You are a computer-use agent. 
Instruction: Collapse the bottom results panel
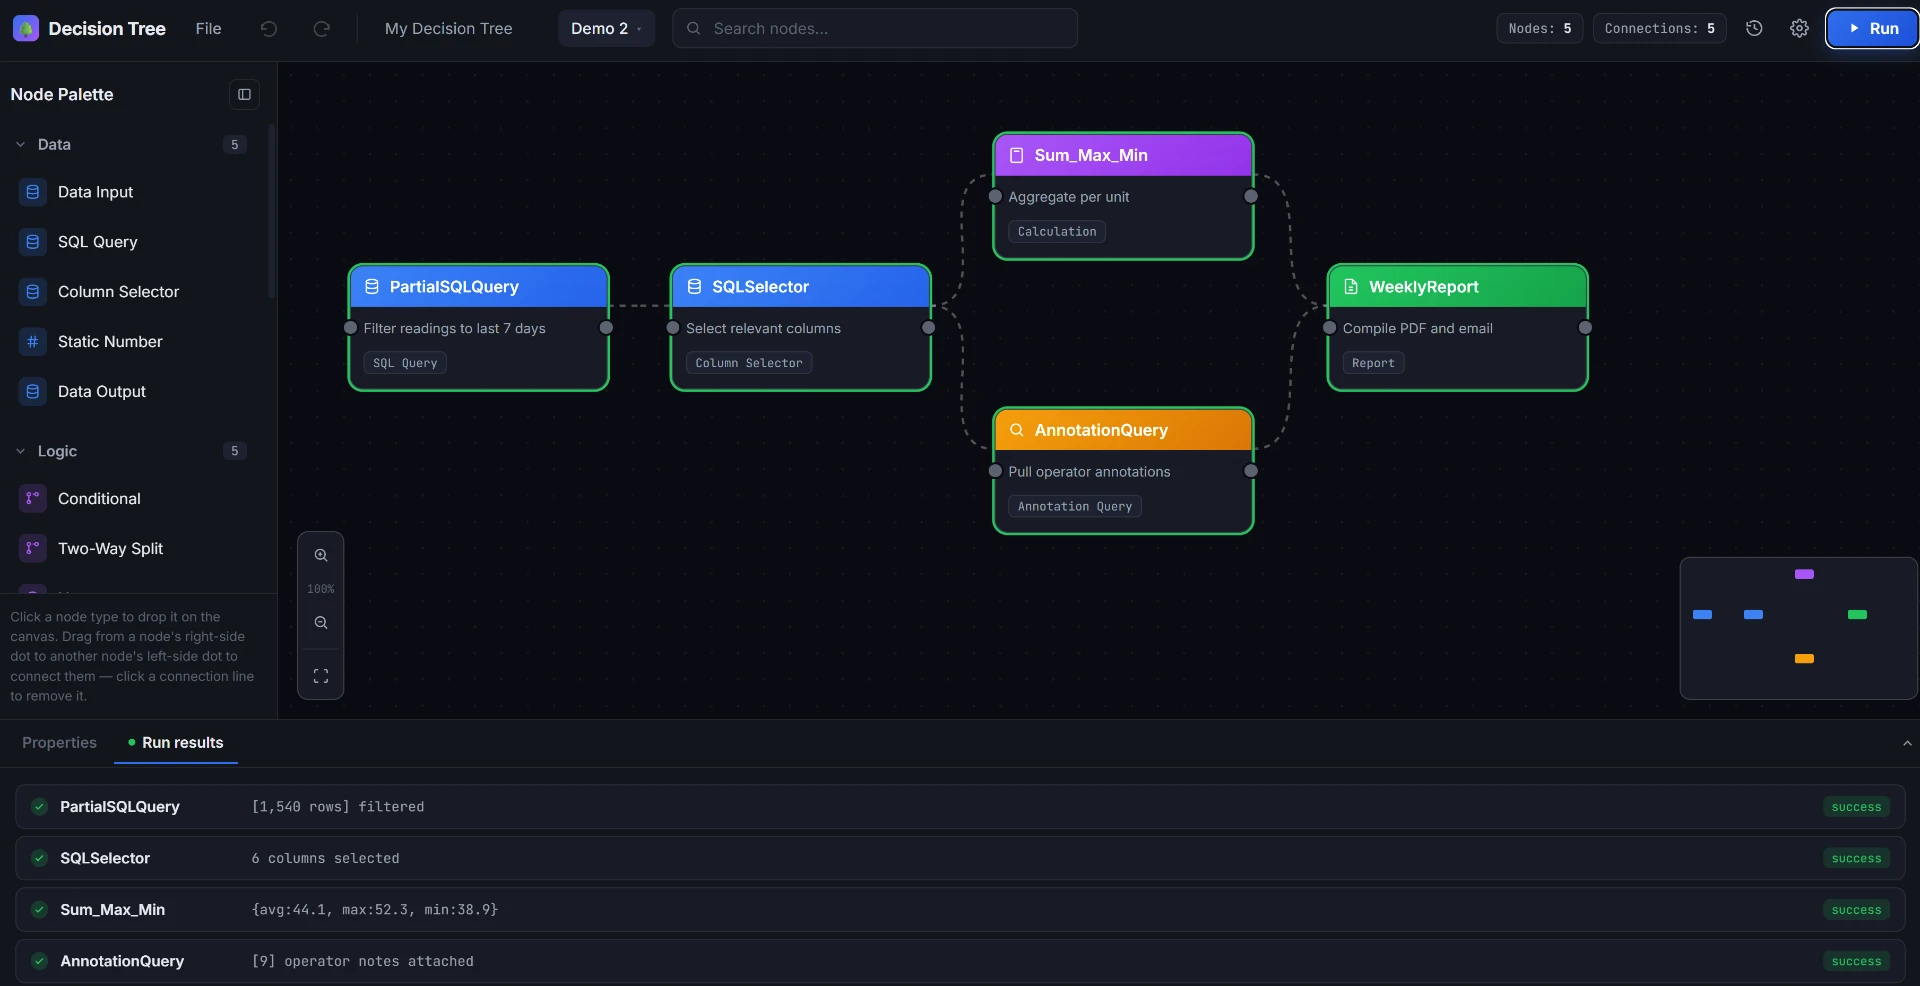[1907, 743]
